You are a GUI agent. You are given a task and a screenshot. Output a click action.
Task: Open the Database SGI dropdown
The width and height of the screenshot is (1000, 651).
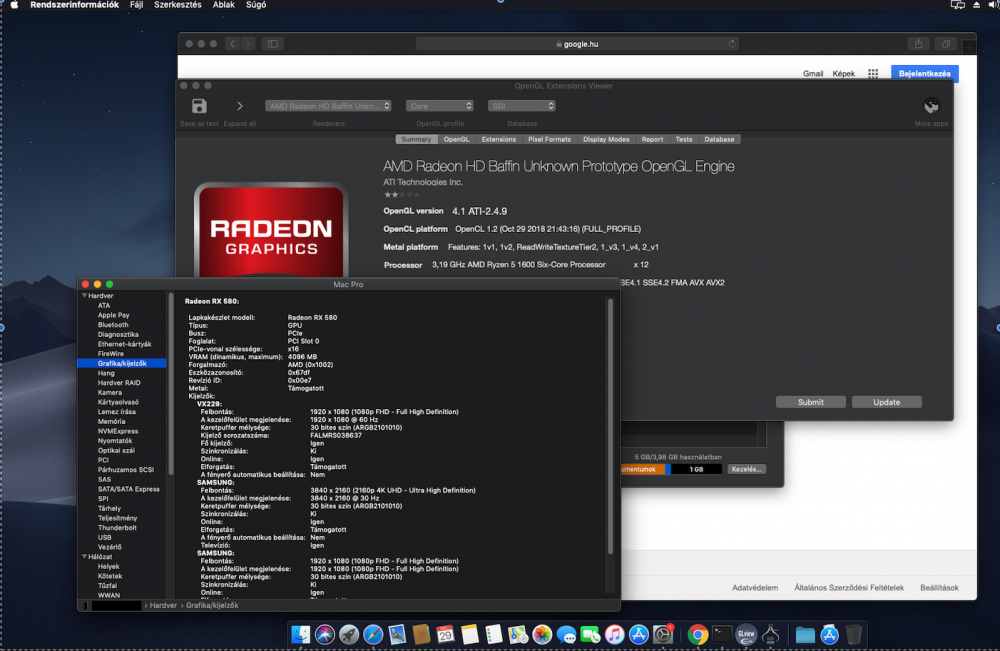[522, 106]
